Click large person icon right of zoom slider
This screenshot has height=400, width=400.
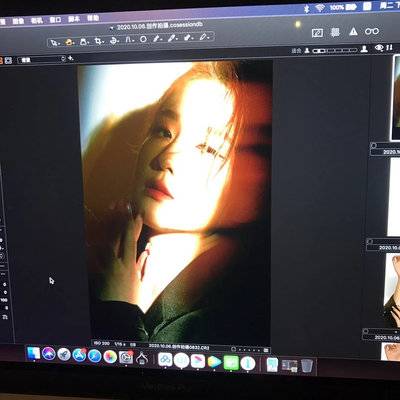(364, 49)
